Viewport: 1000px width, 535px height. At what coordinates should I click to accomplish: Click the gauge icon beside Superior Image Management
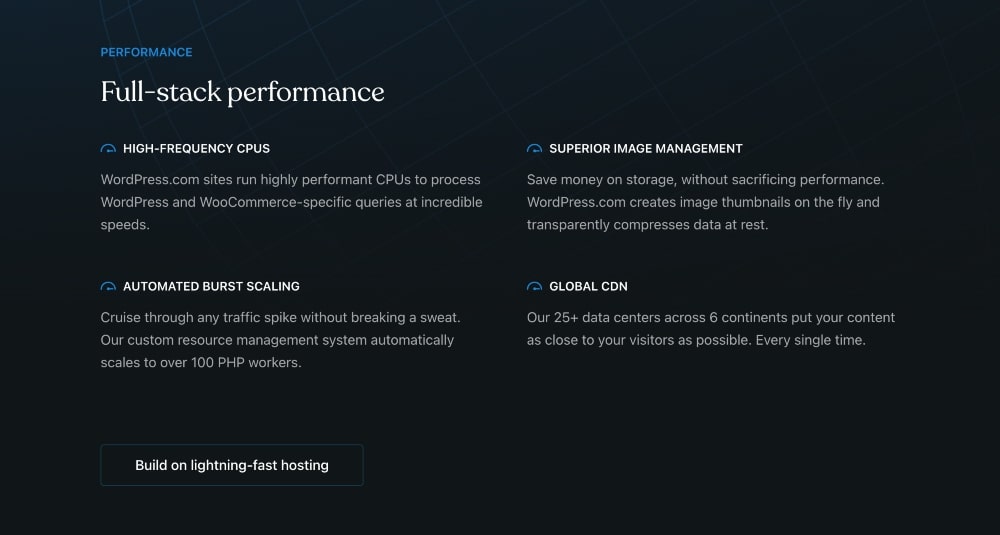click(x=534, y=149)
